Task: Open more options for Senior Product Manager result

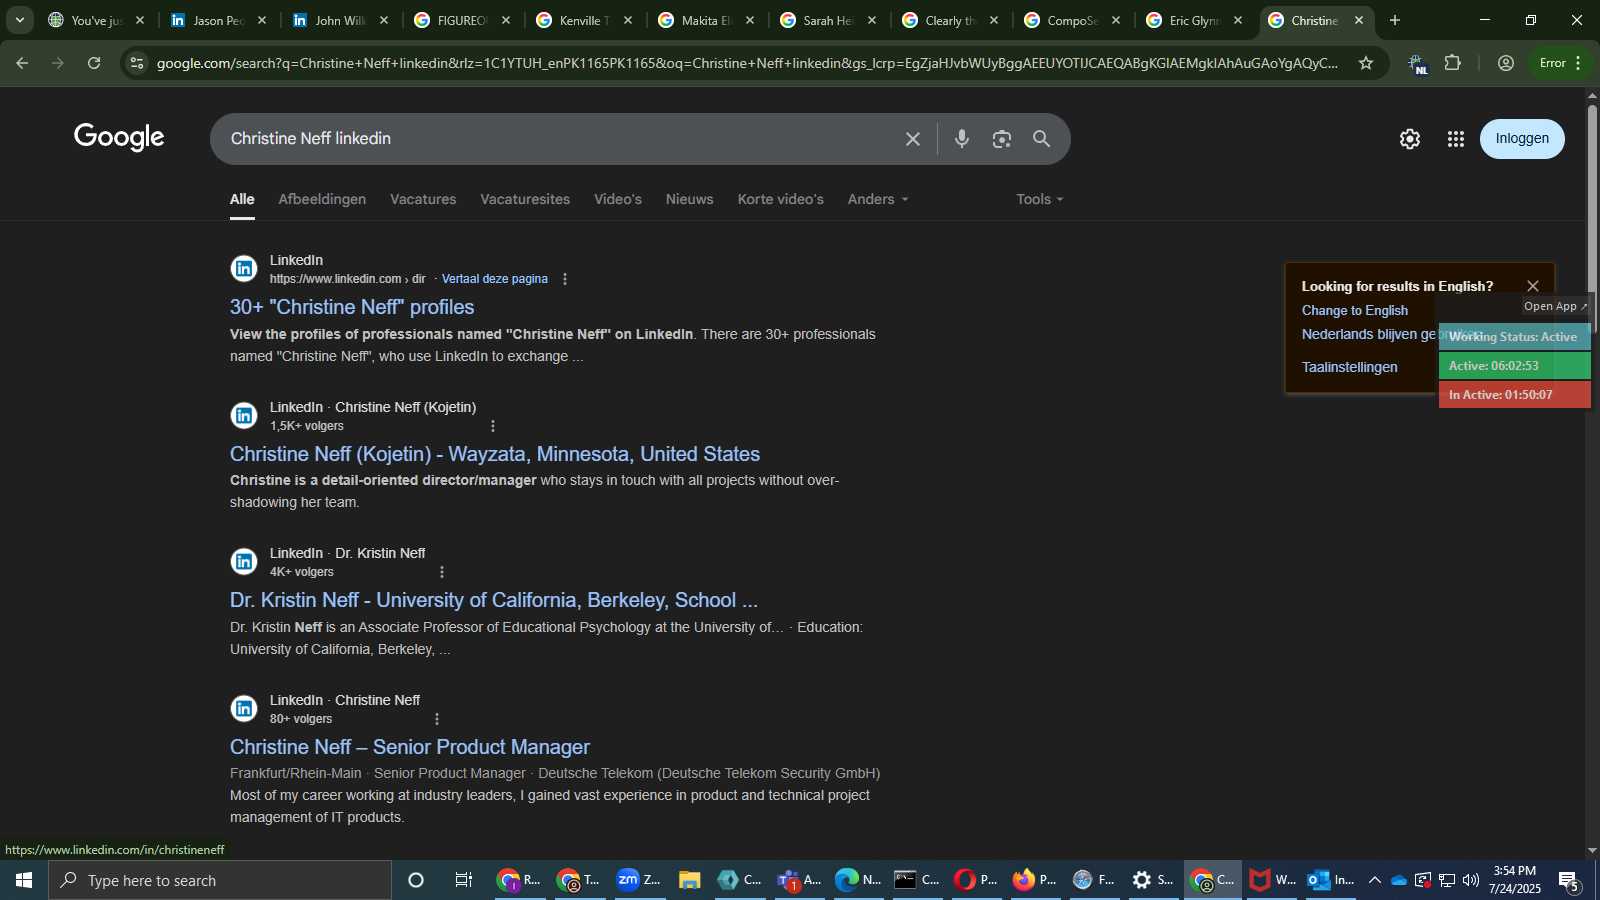Action: coord(436,719)
